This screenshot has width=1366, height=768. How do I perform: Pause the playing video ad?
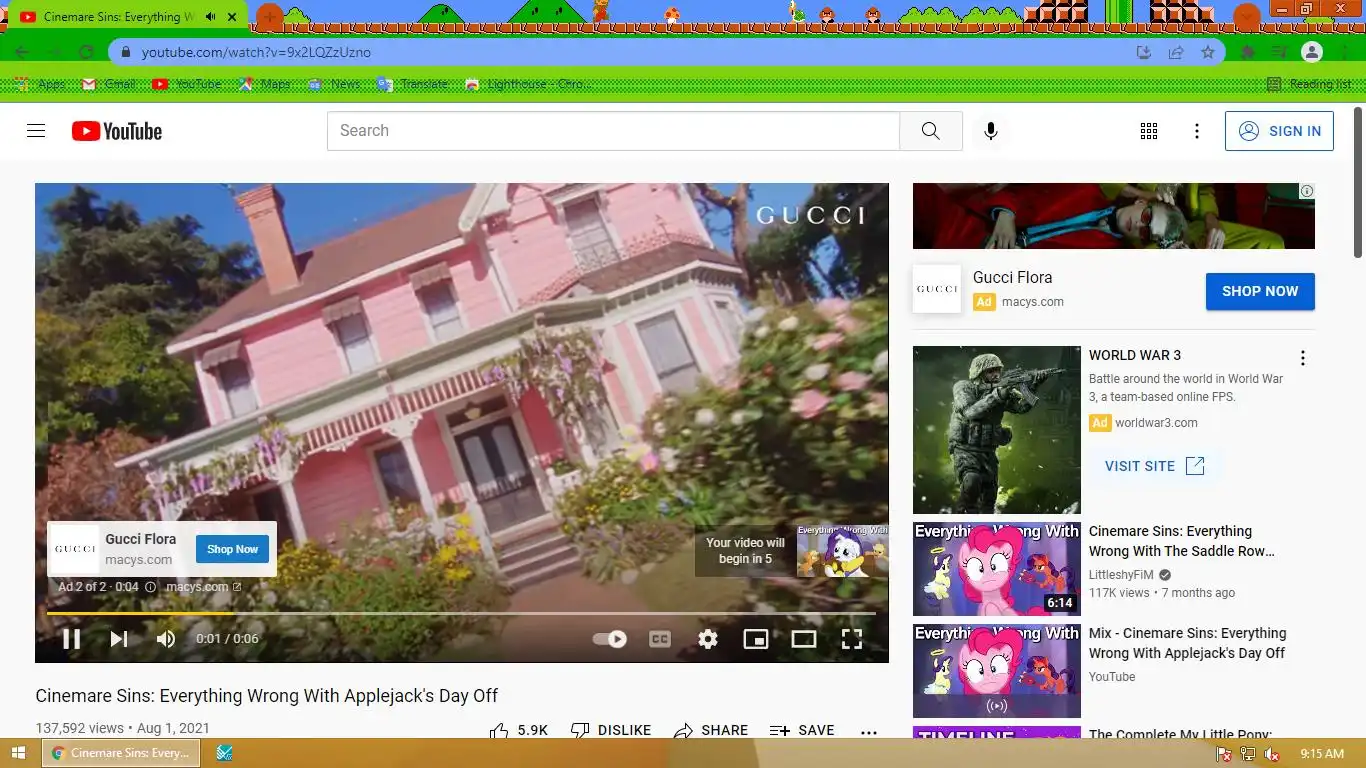click(72, 639)
